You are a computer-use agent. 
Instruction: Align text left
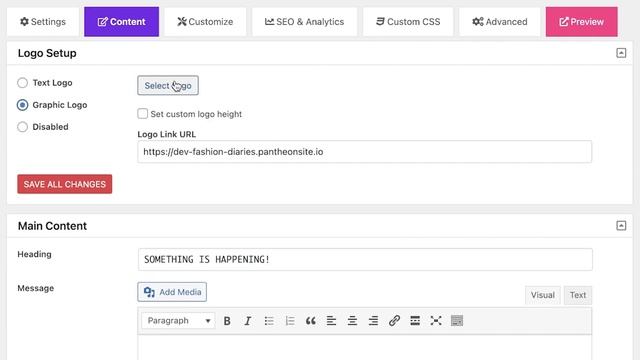coord(331,321)
